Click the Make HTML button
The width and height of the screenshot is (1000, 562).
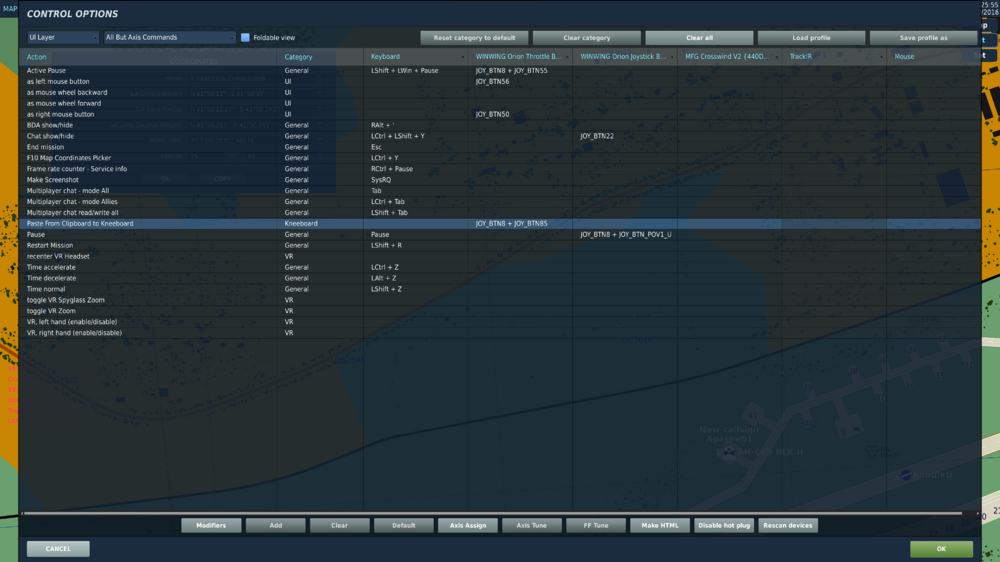(660, 526)
